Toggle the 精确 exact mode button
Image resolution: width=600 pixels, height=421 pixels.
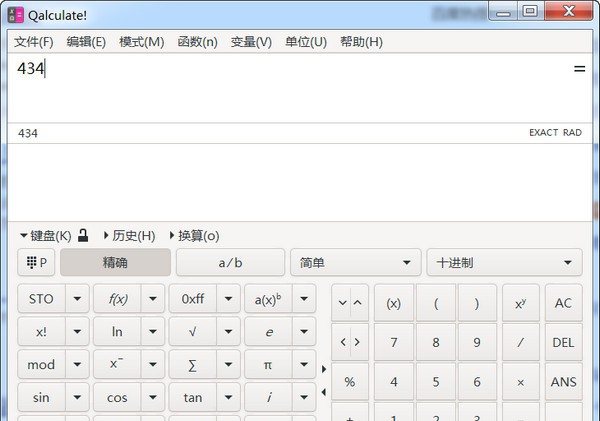click(115, 263)
